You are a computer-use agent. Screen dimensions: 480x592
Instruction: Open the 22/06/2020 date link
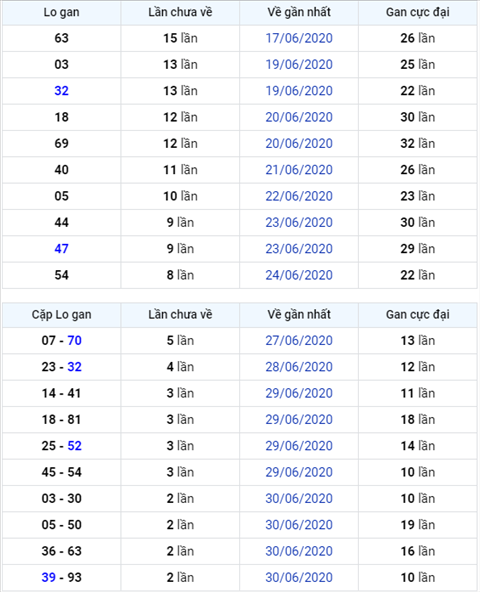click(299, 196)
